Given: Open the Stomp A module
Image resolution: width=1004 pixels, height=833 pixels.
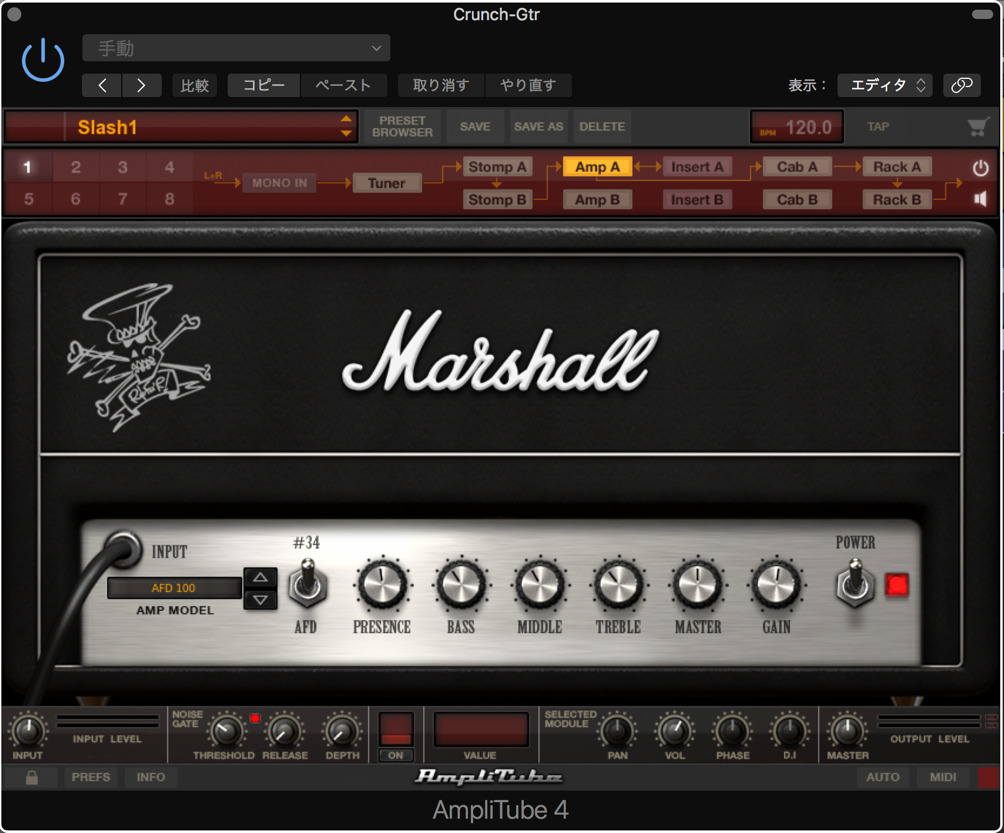Looking at the screenshot, I should (x=497, y=167).
